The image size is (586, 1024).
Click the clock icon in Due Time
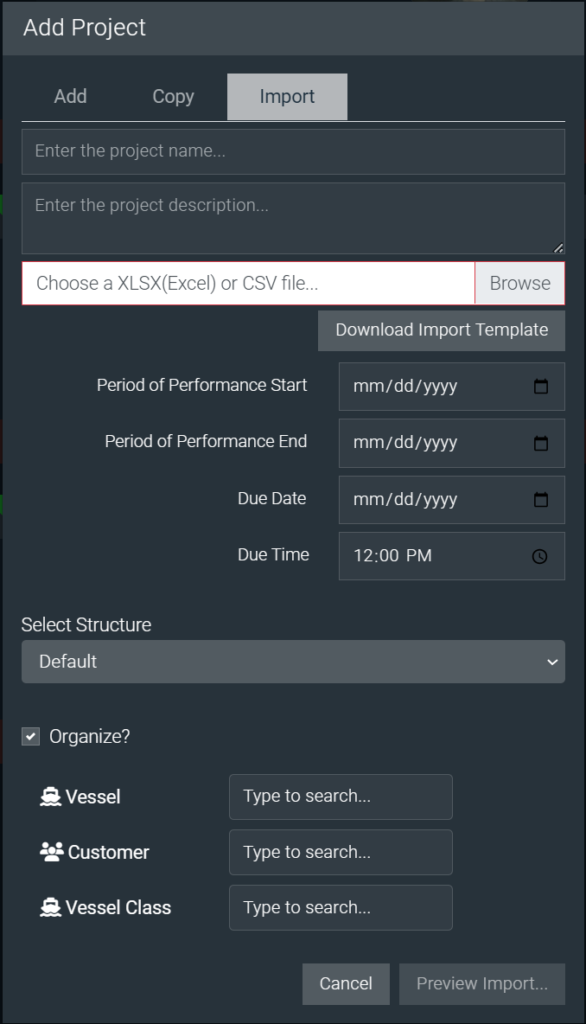(540, 556)
